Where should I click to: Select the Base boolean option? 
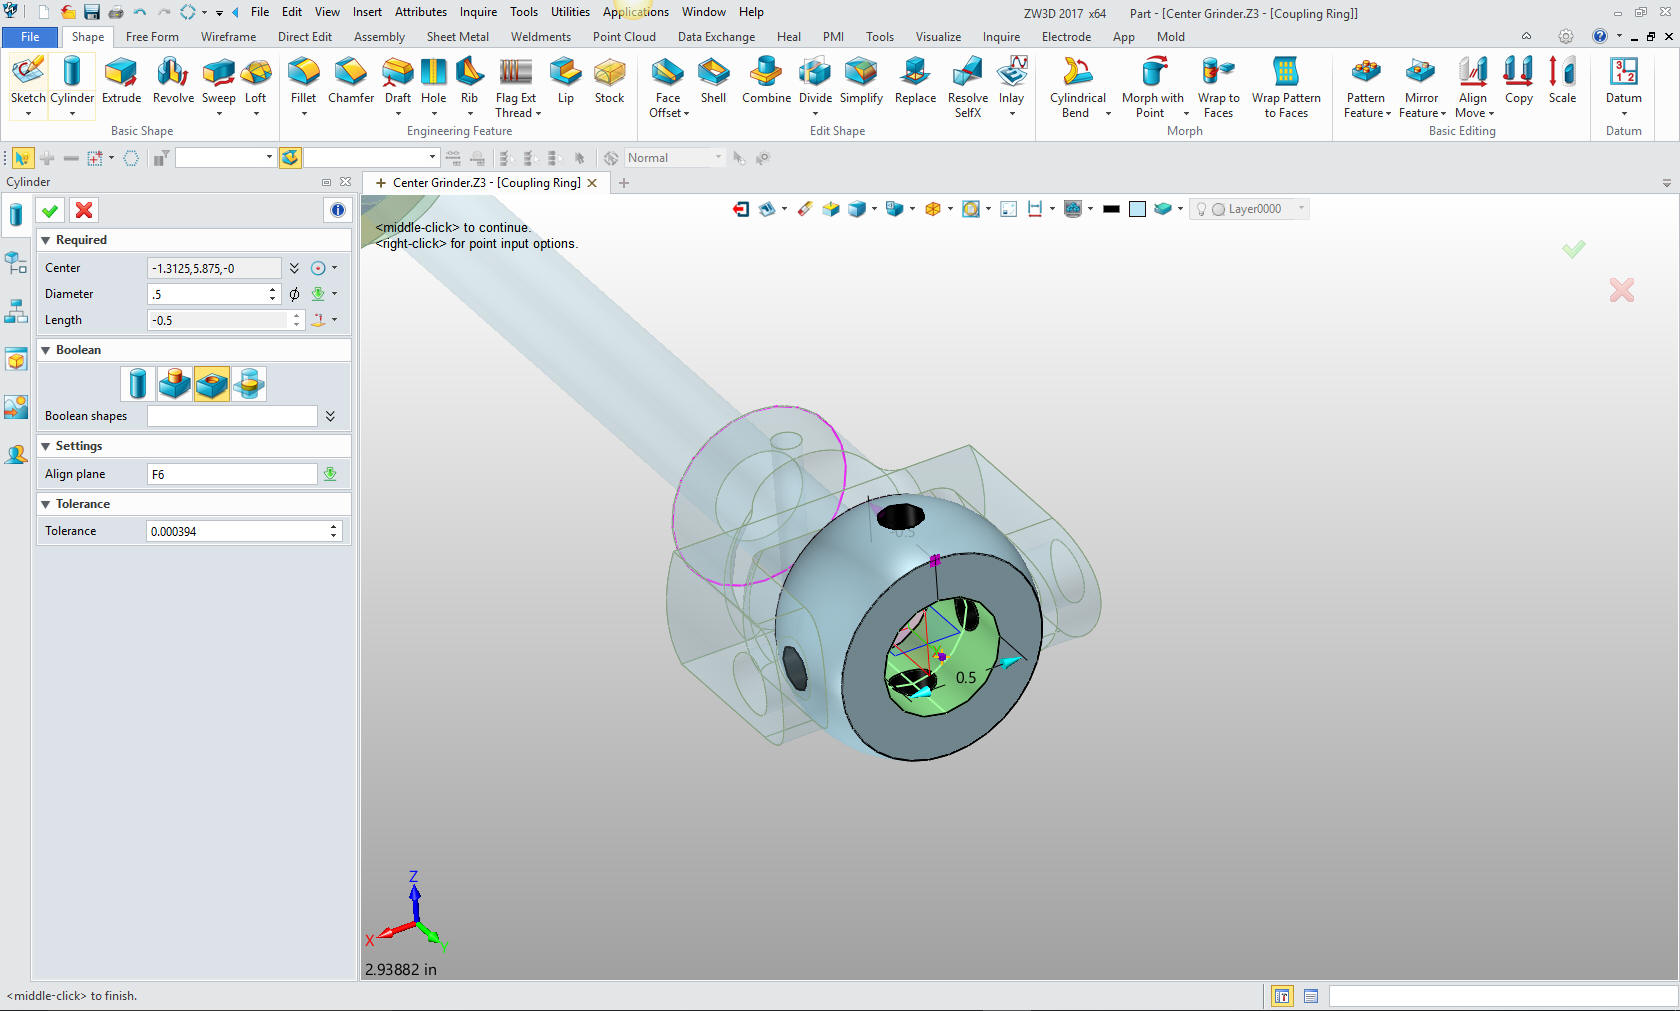[x=138, y=384]
